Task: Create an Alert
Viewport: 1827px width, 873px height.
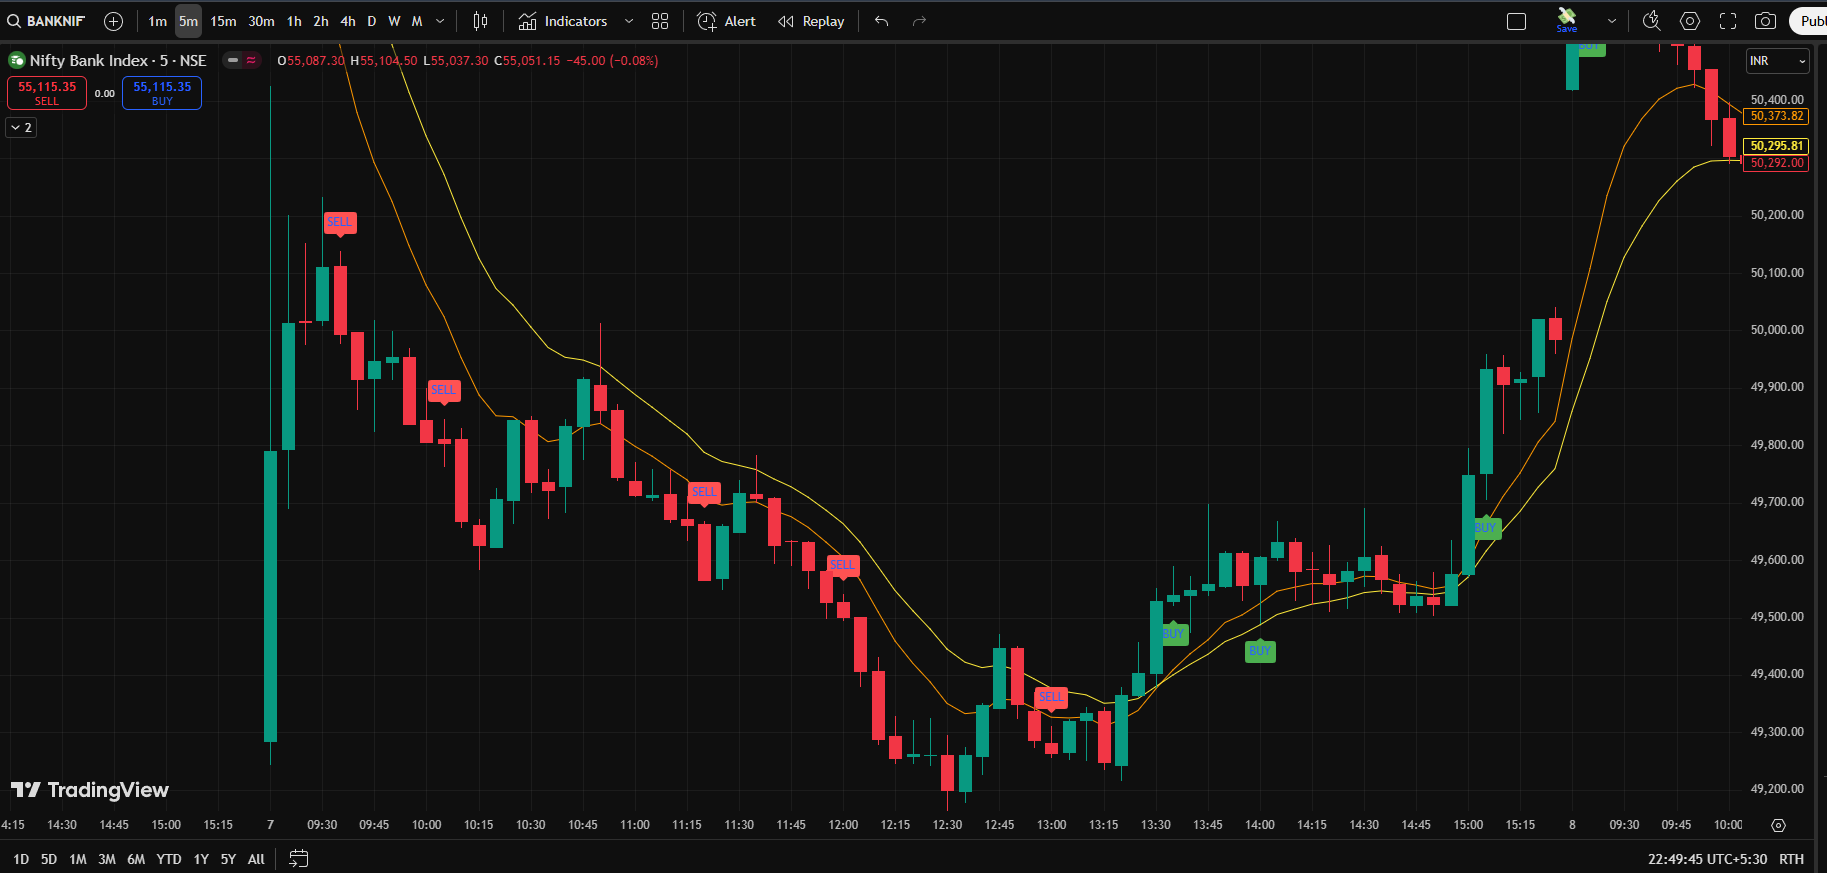Action: coord(727,21)
